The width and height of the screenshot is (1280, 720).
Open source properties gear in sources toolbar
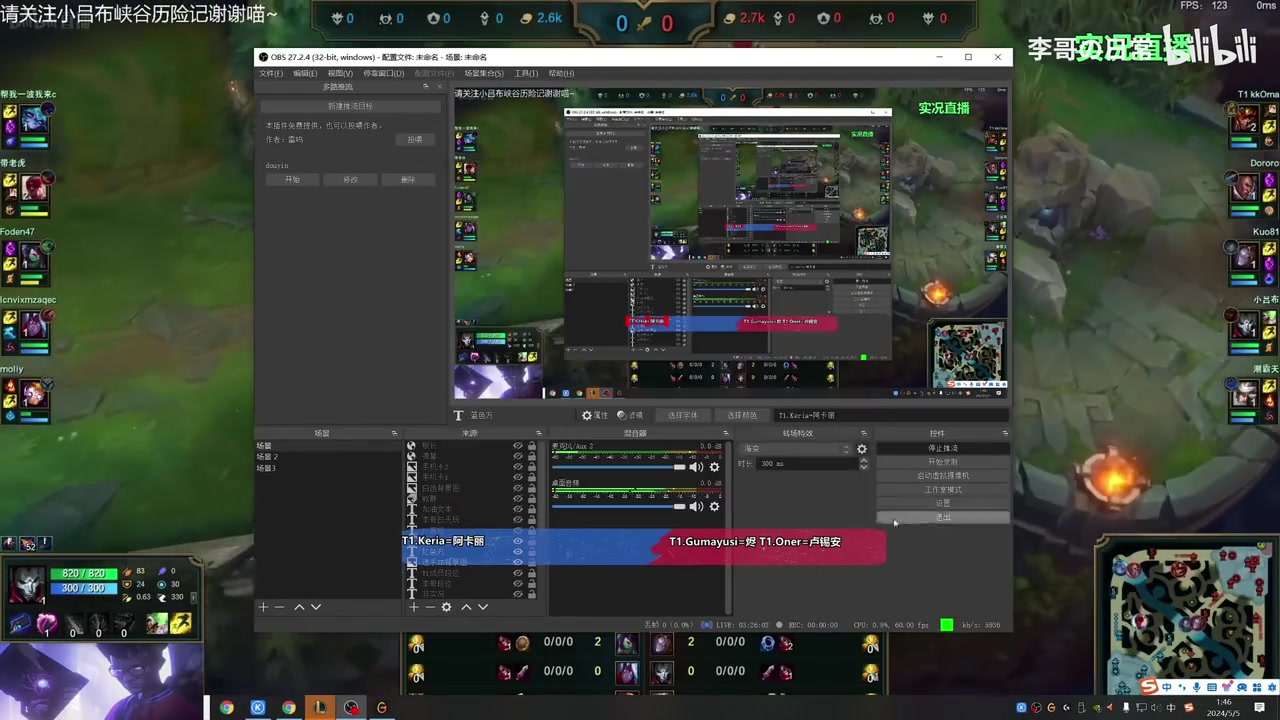(447, 607)
